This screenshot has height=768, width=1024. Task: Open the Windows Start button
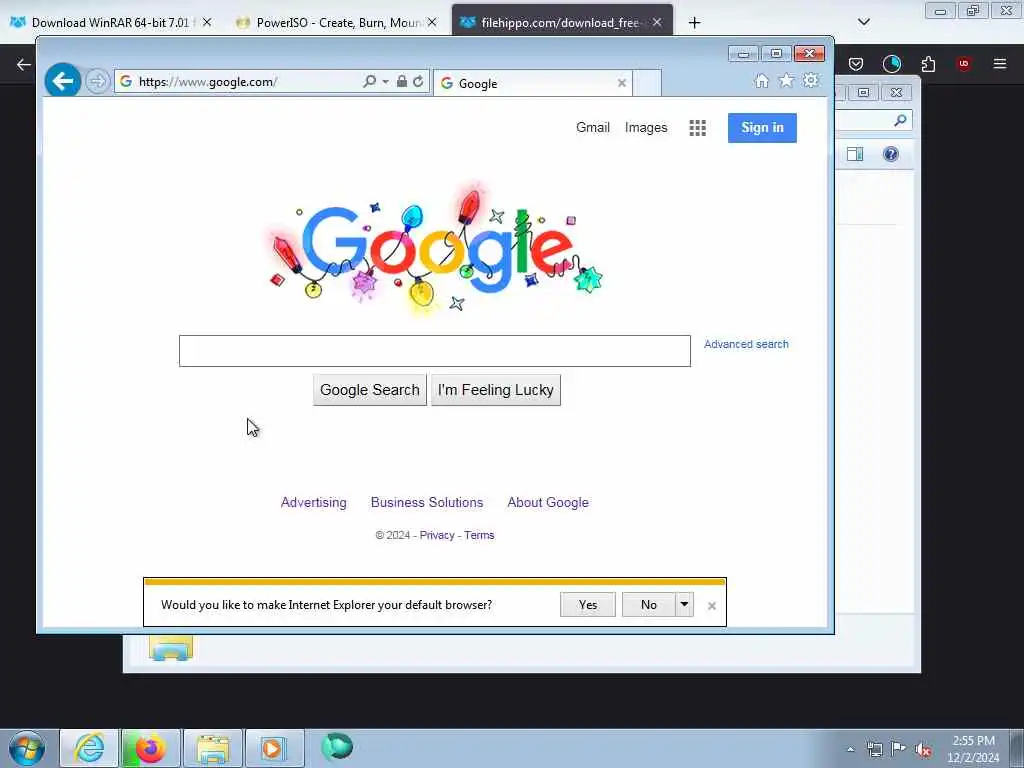(27, 748)
